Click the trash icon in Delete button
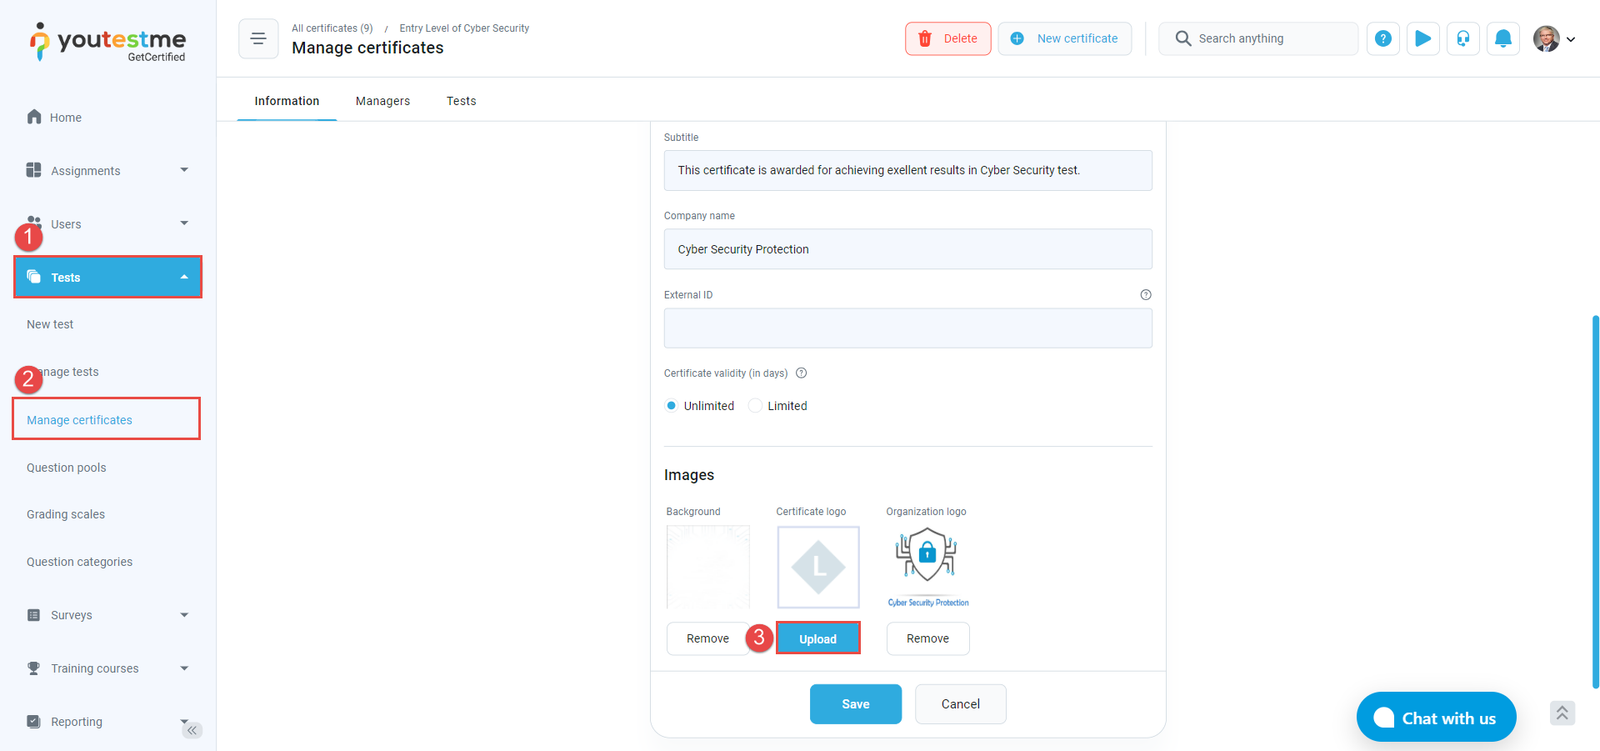 925,39
